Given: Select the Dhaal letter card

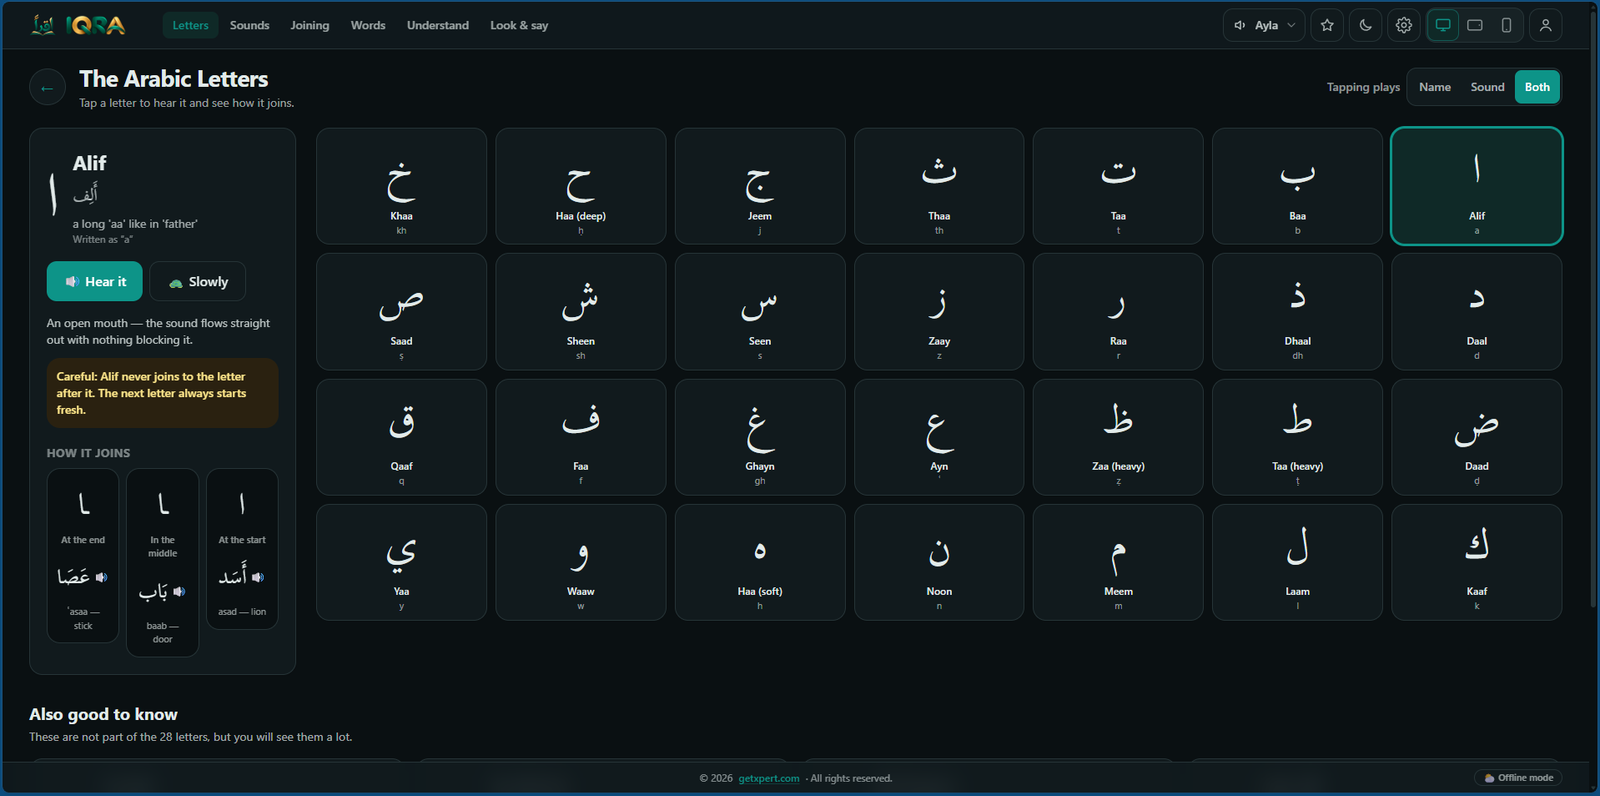Looking at the screenshot, I should pyautogui.click(x=1297, y=311).
